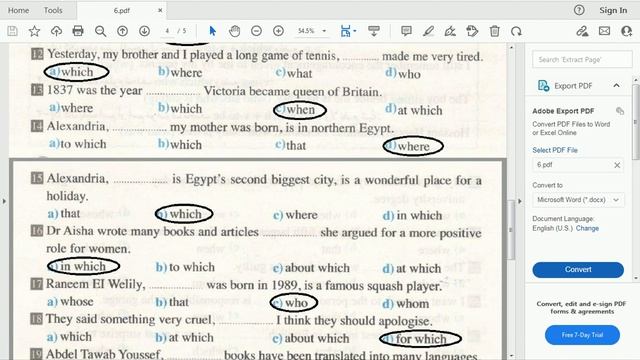Screen dimensions: 640x360
Task: Click the Search 'Extract Page' field
Action: pos(582,60)
